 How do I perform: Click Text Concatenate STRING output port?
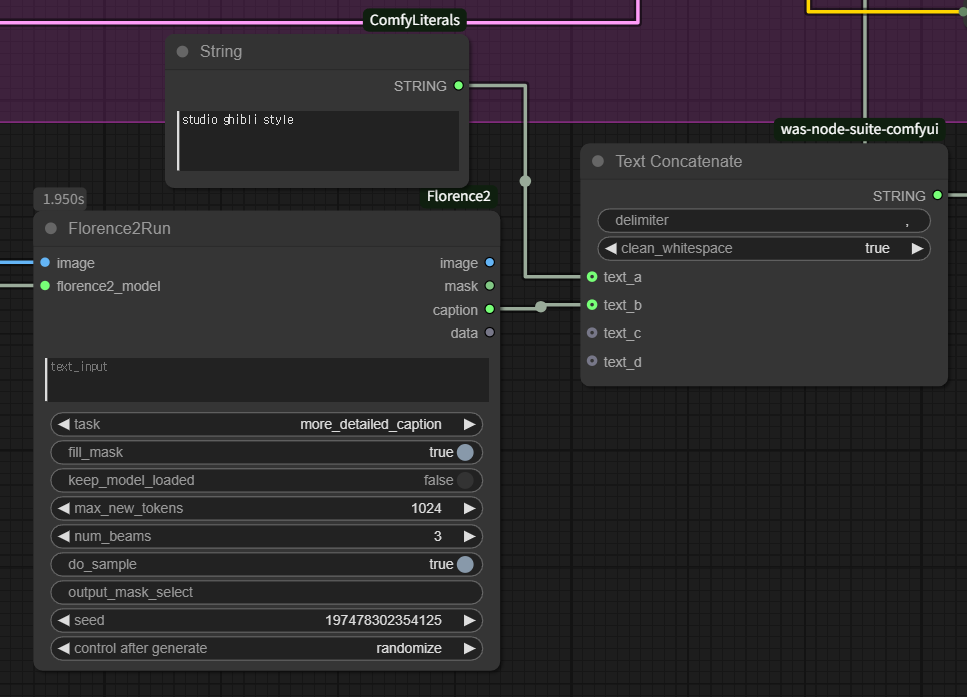(937, 196)
